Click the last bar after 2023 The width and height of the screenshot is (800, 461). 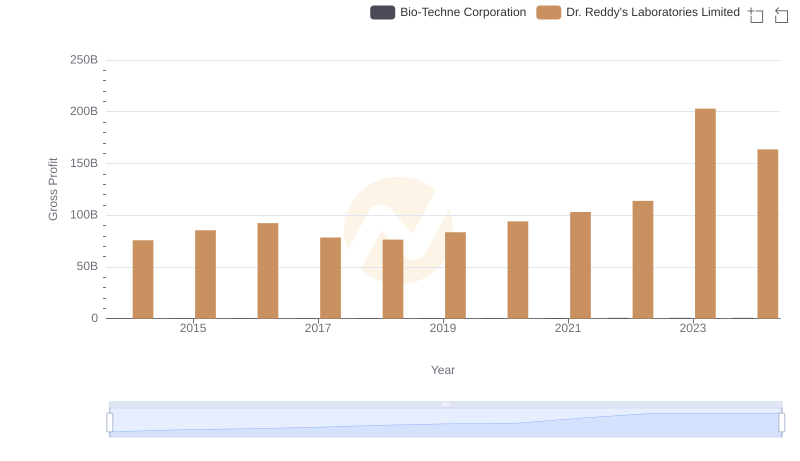[x=767, y=234]
